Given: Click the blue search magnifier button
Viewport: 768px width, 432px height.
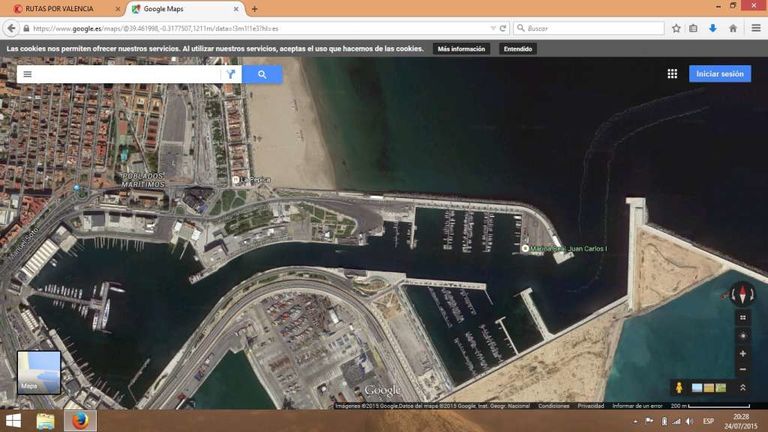Looking at the screenshot, I should [262, 74].
